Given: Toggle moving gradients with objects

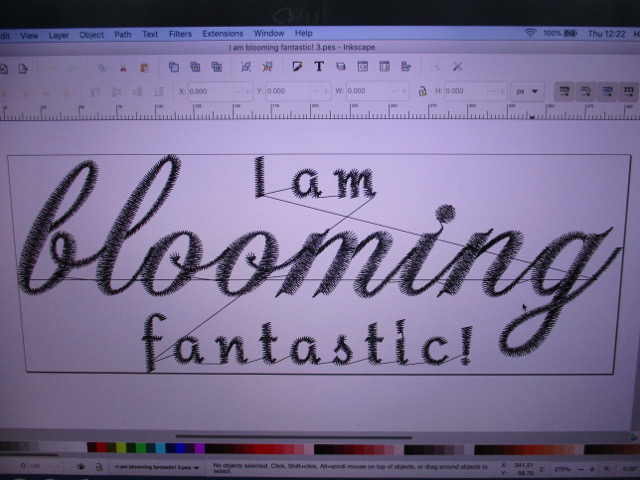Looking at the screenshot, I should (607, 91).
